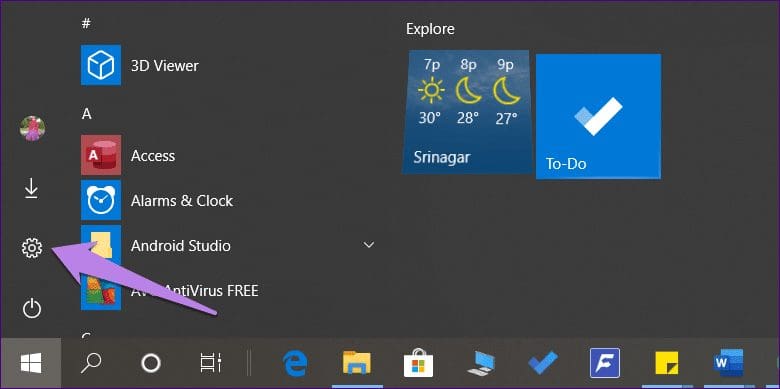Viewport: 780px width, 389px height.
Task: Open the Downloads folder icon in sidebar
Action: pyautogui.click(x=32, y=189)
